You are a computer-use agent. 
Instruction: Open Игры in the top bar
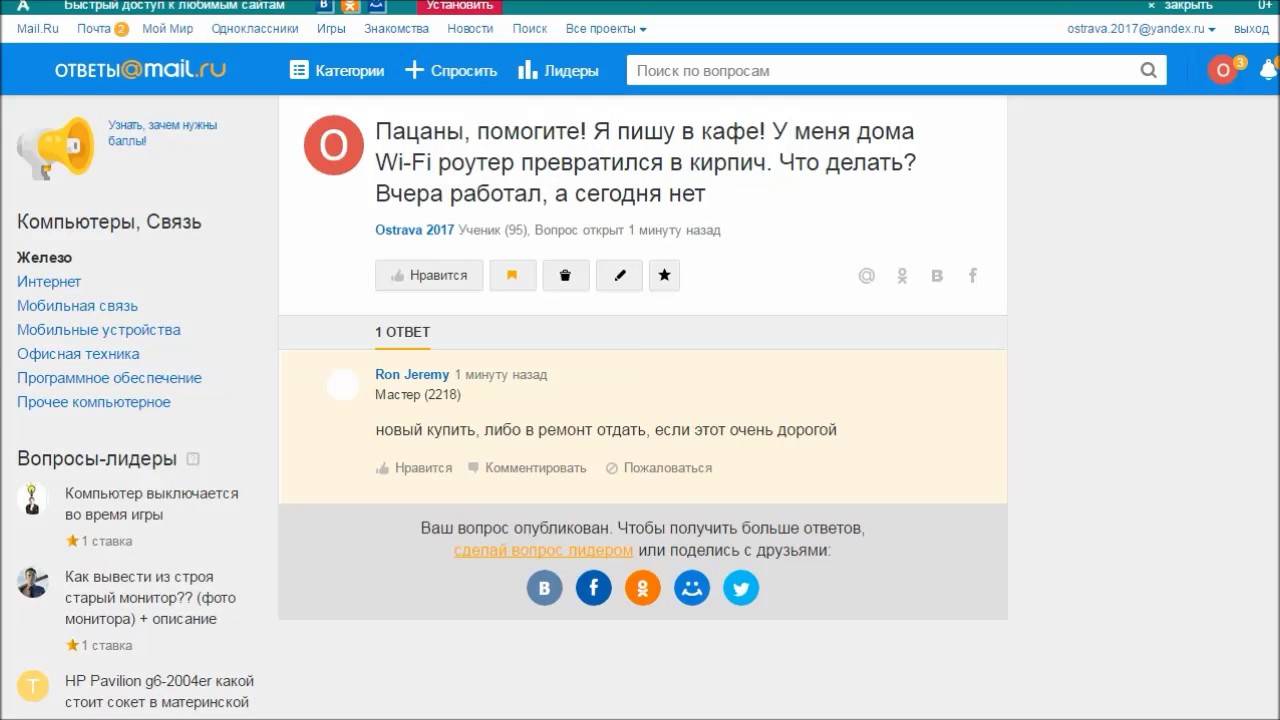[x=331, y=29]
